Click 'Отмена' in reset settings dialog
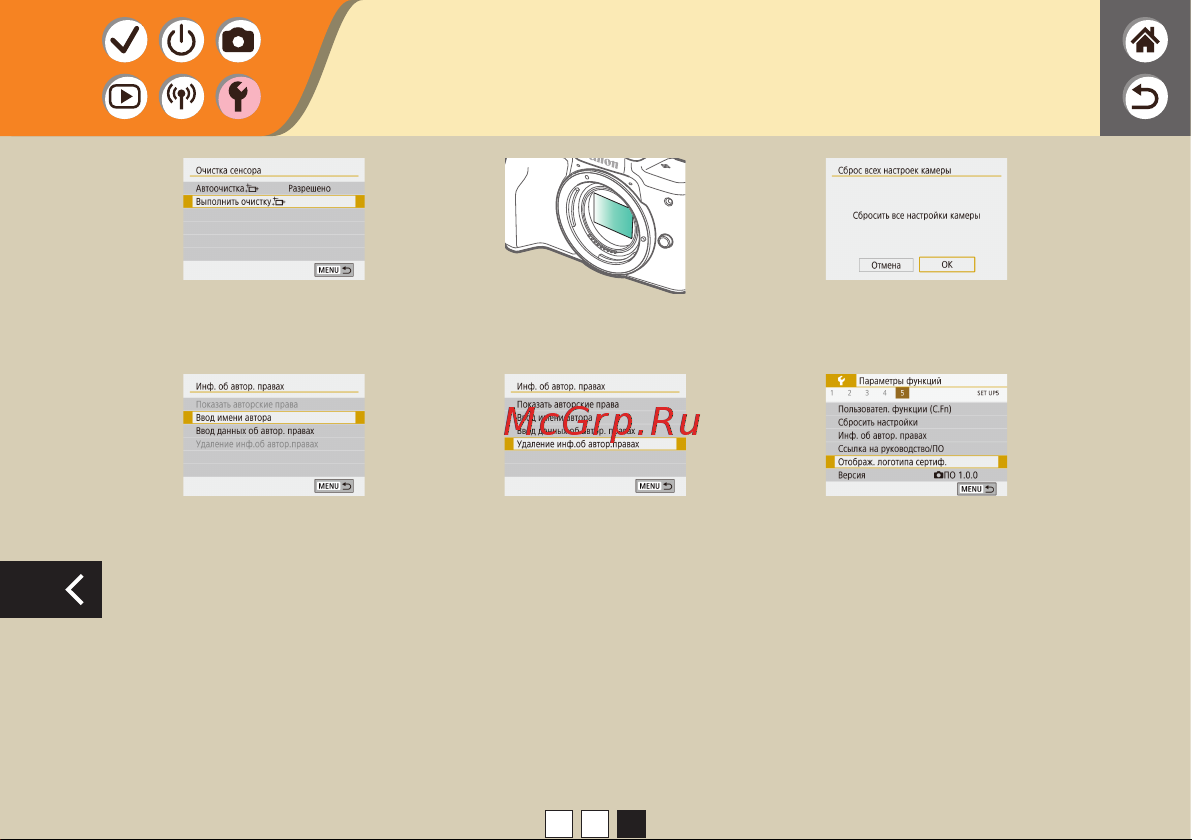 886,265
